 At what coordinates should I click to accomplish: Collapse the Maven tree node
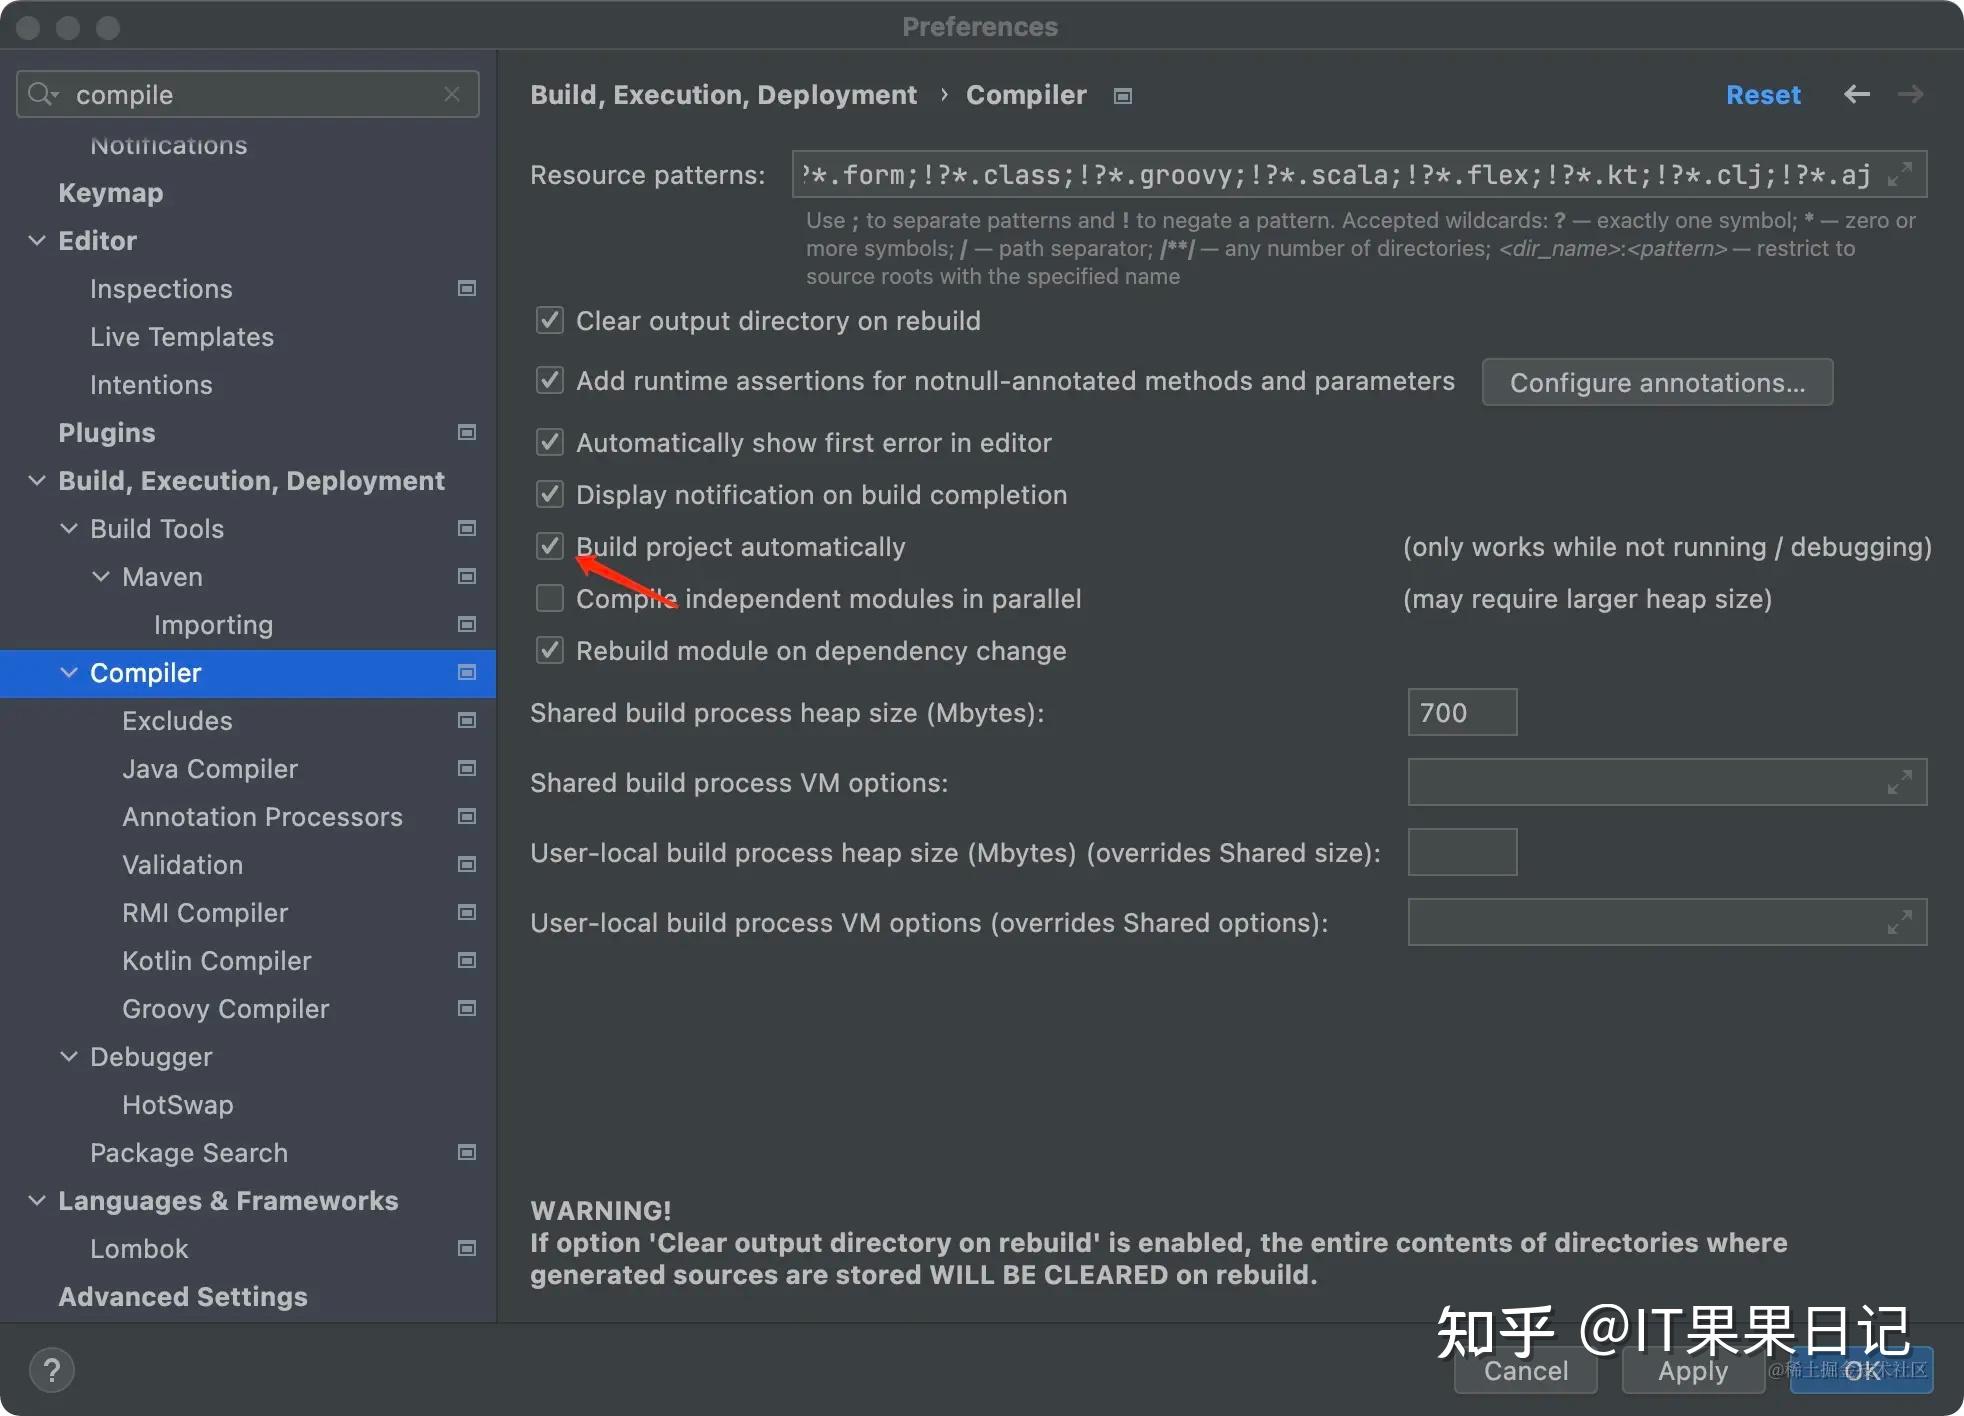click(100, 576)
